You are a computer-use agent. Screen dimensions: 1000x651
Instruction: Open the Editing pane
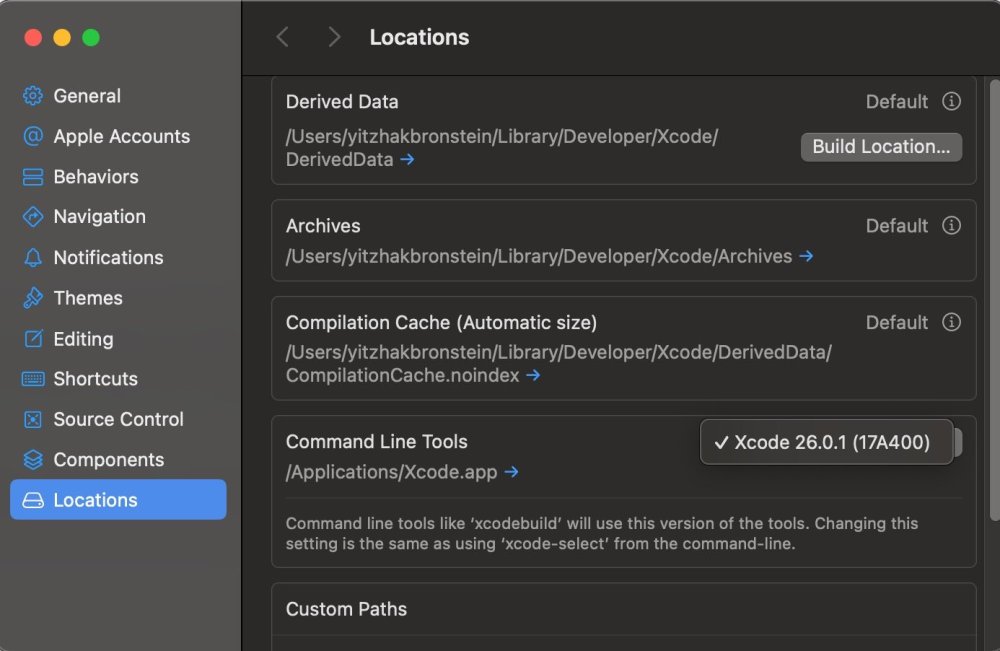pyautogui.click(x=118, y=339)
